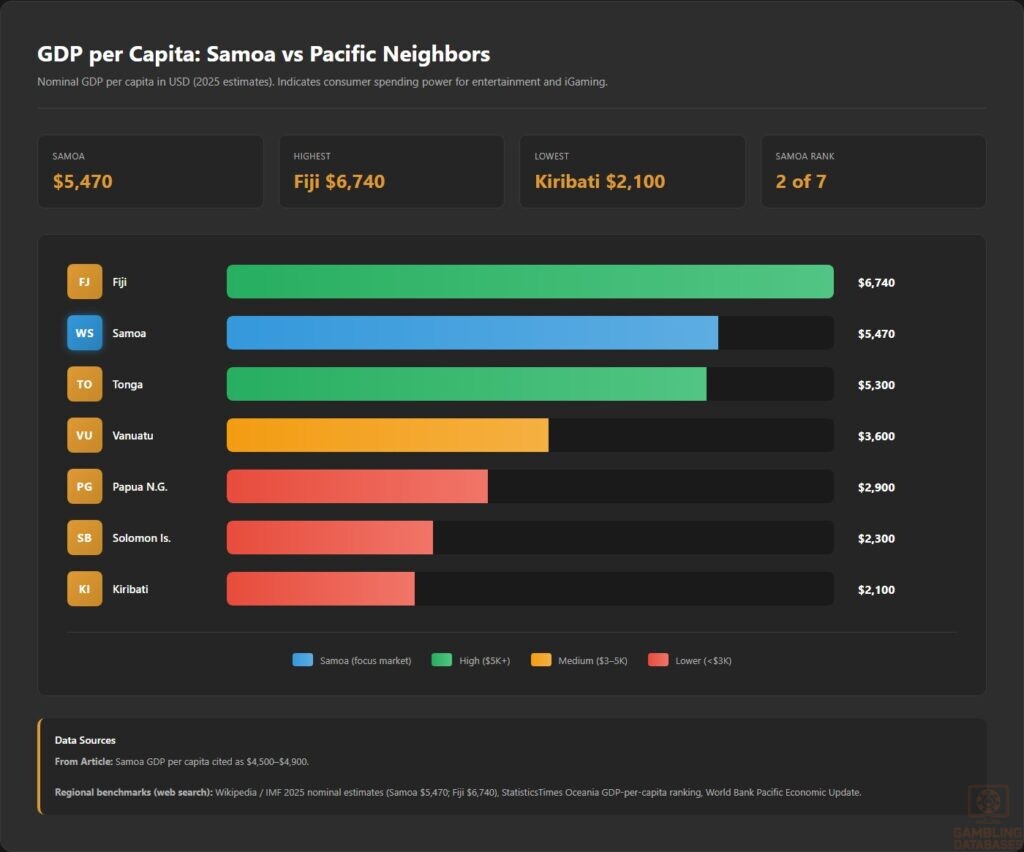Image resolution: width=1024 pixels, height=852 pixels.
Task: Click the 'From Article:' source line
Action: [x=182, y=762]
